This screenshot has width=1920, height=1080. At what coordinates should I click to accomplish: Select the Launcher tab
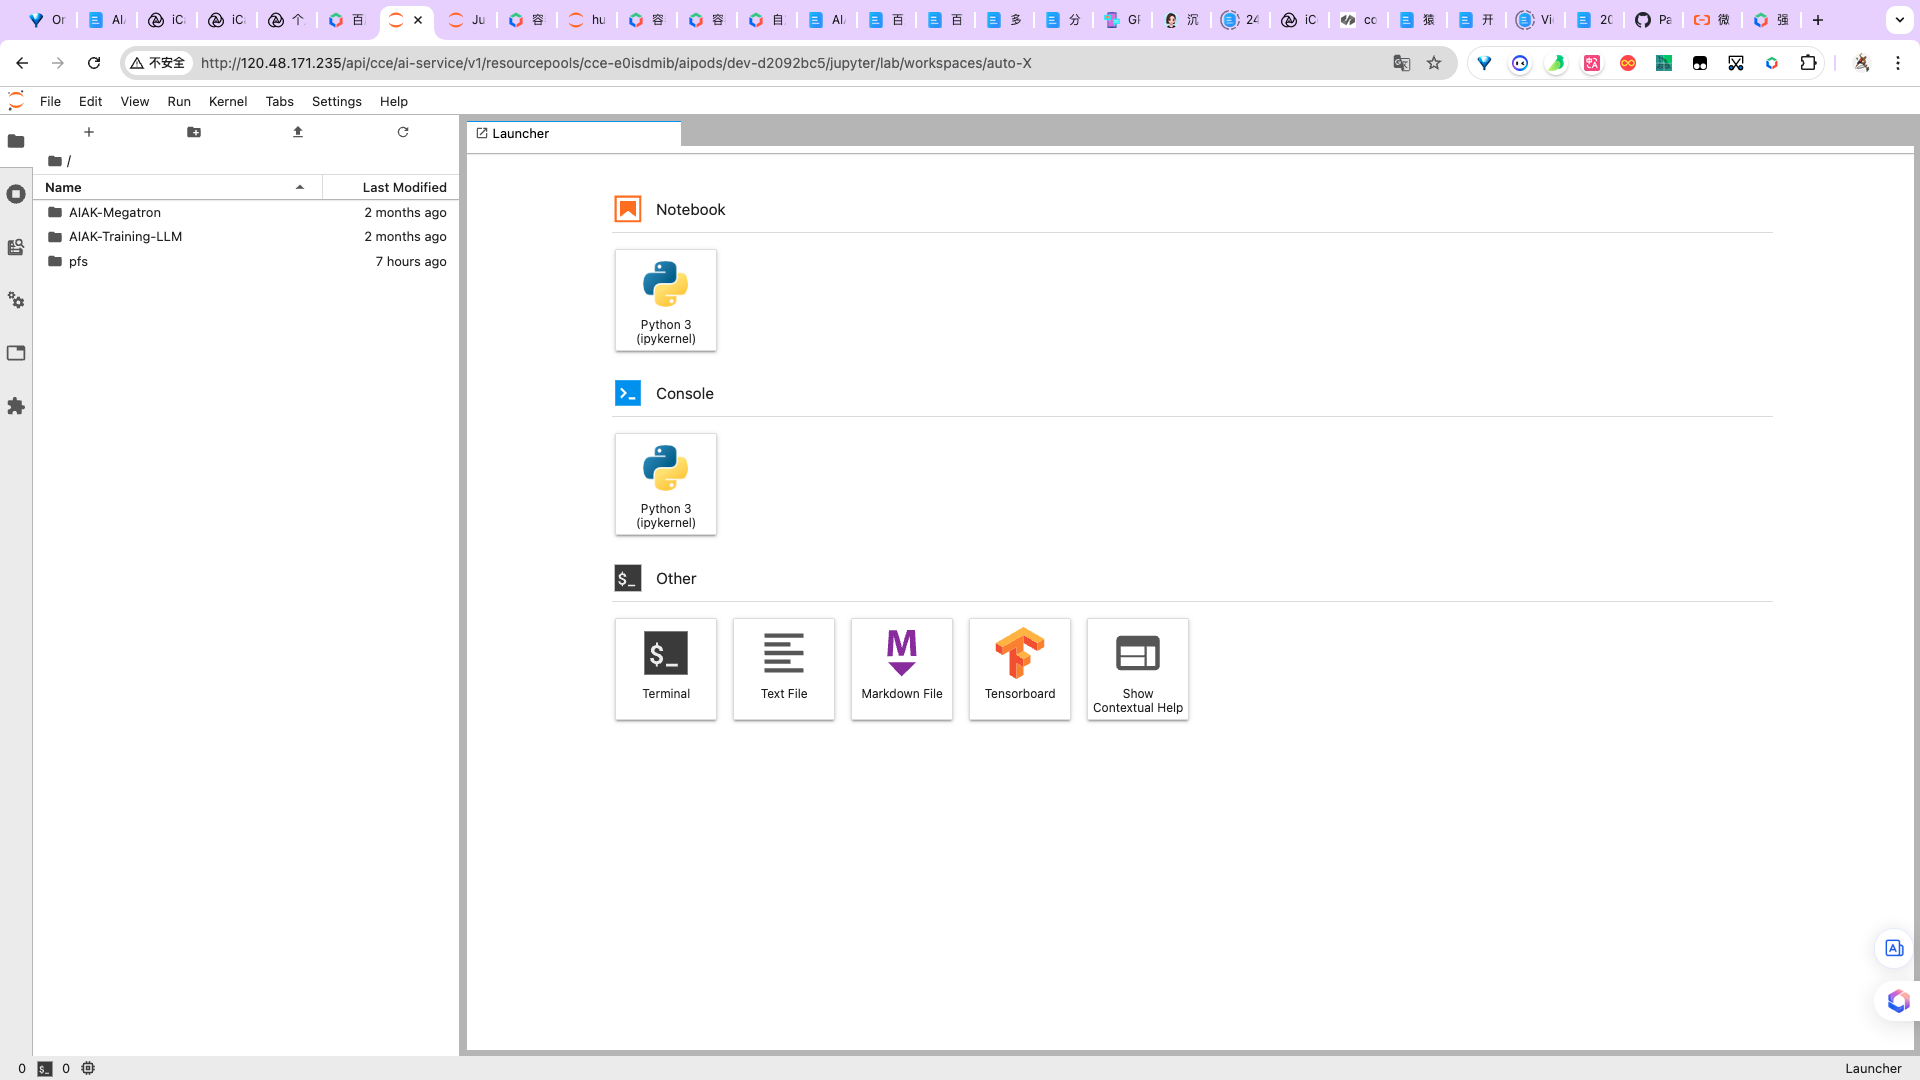574,134
